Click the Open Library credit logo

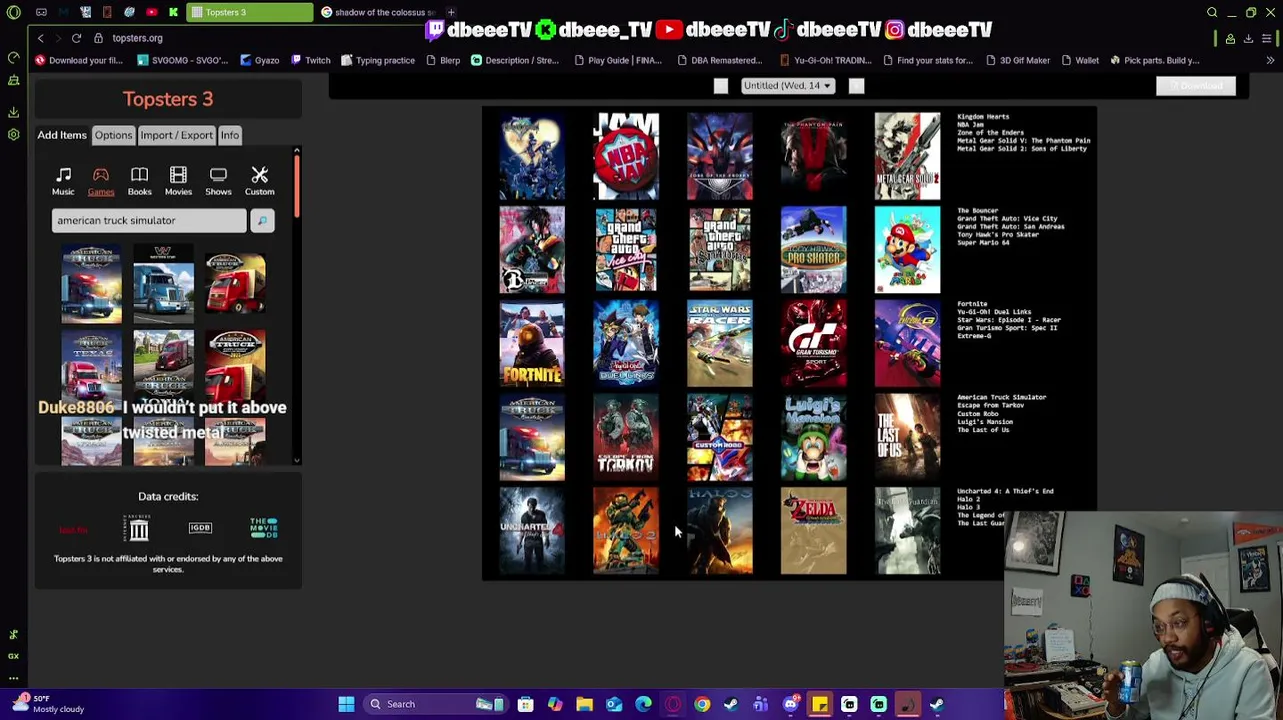(139, 528)
